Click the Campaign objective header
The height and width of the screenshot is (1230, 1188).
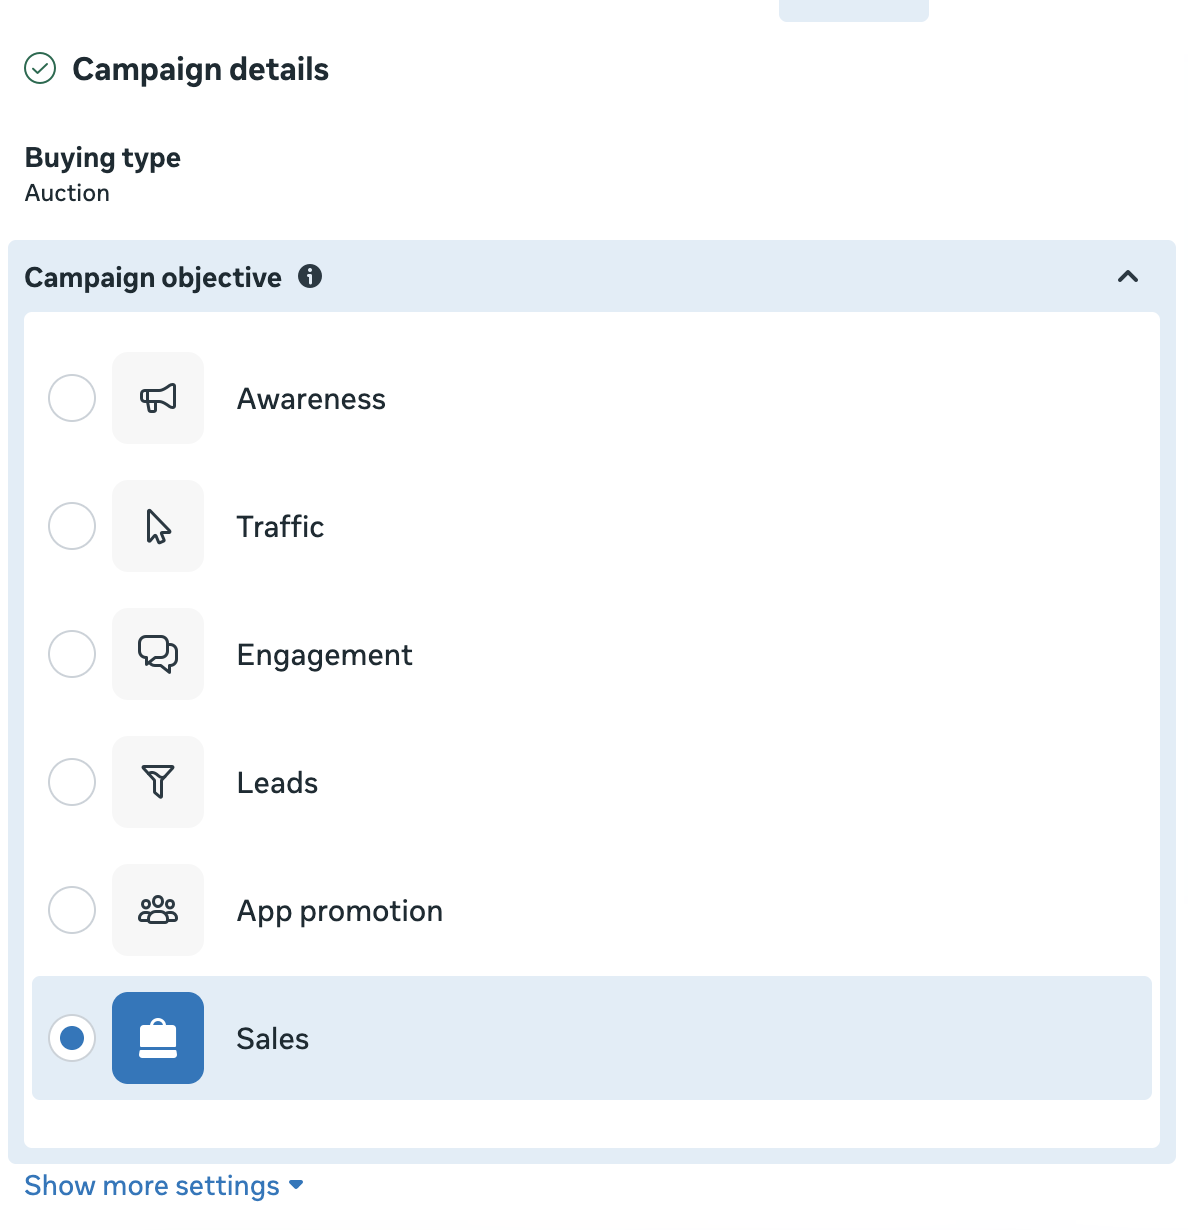[x=153, y=277]
